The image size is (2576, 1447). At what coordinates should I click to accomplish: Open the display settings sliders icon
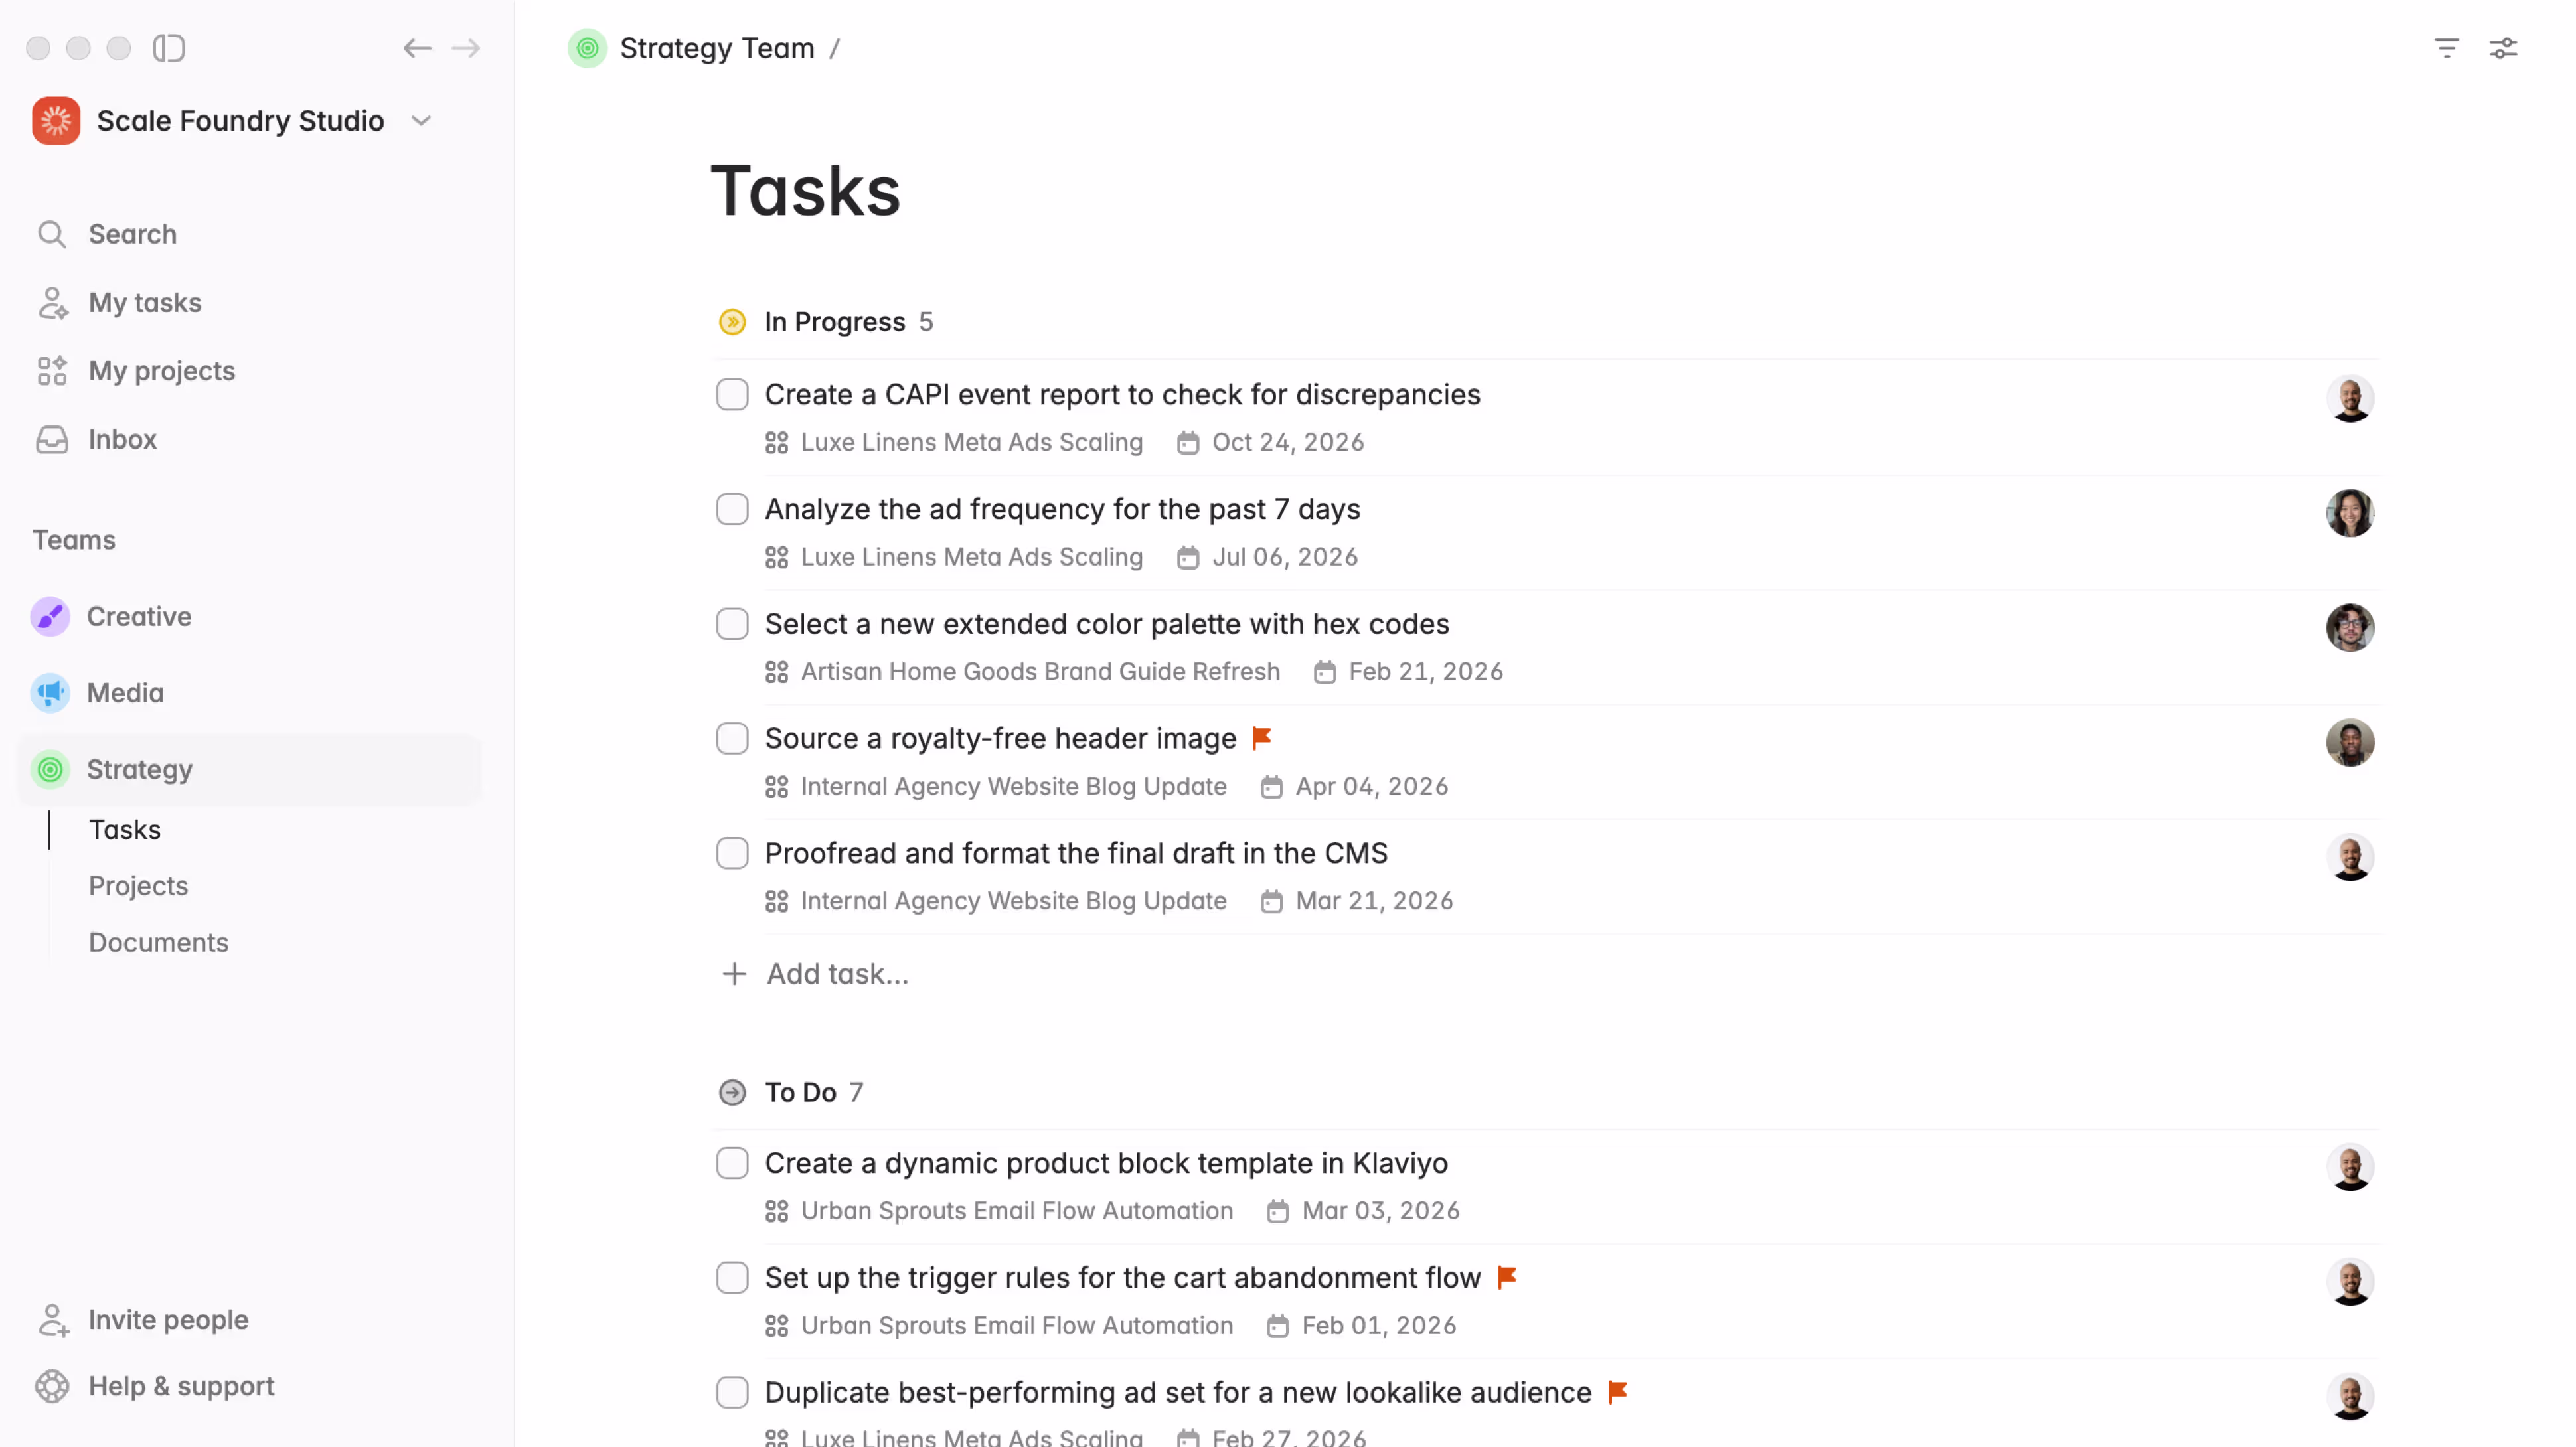tap(2503, 48)
